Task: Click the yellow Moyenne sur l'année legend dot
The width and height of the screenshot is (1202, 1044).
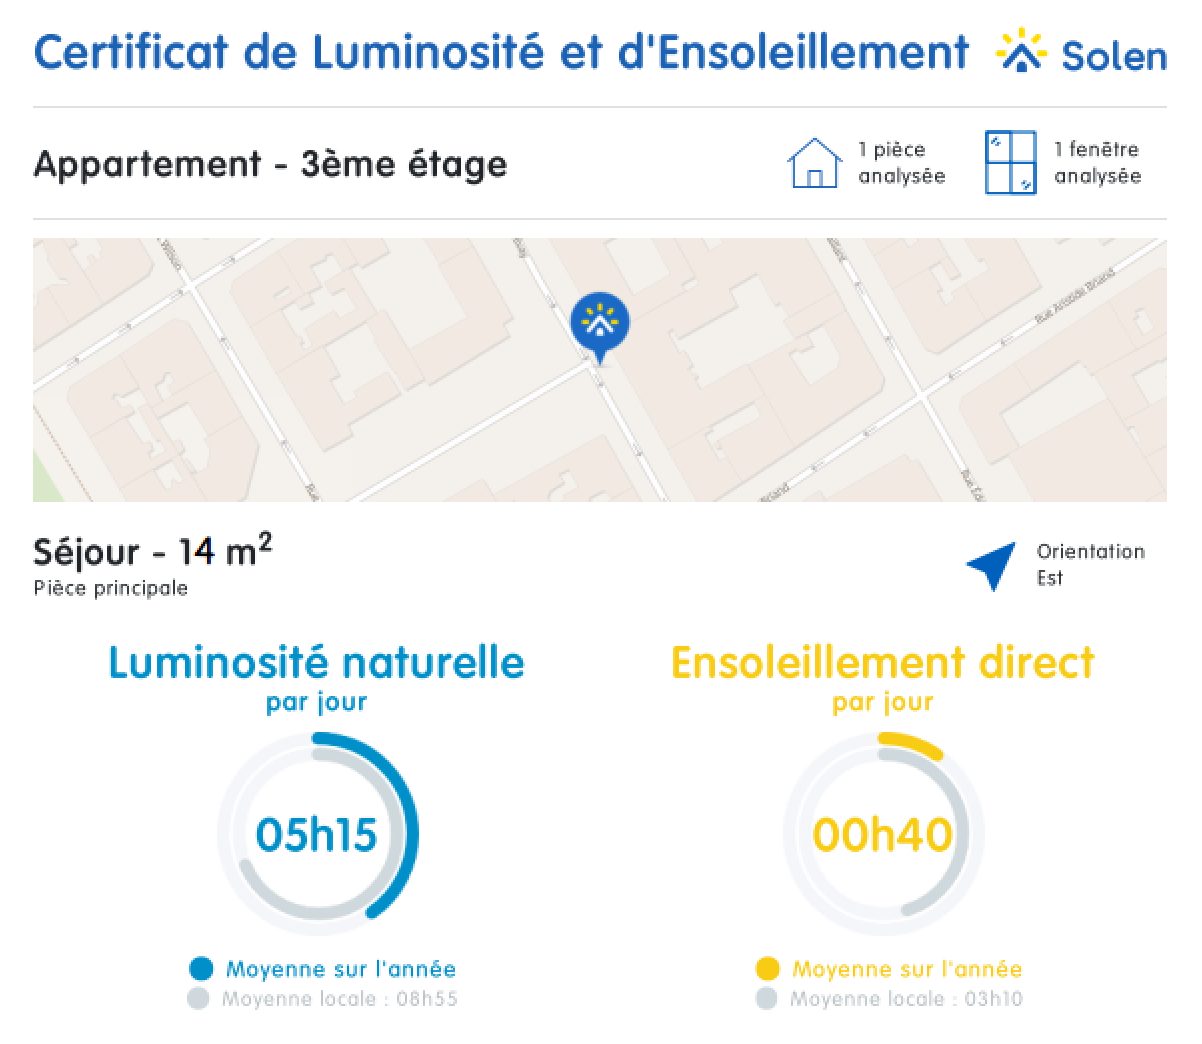Action: coord(767,968)
